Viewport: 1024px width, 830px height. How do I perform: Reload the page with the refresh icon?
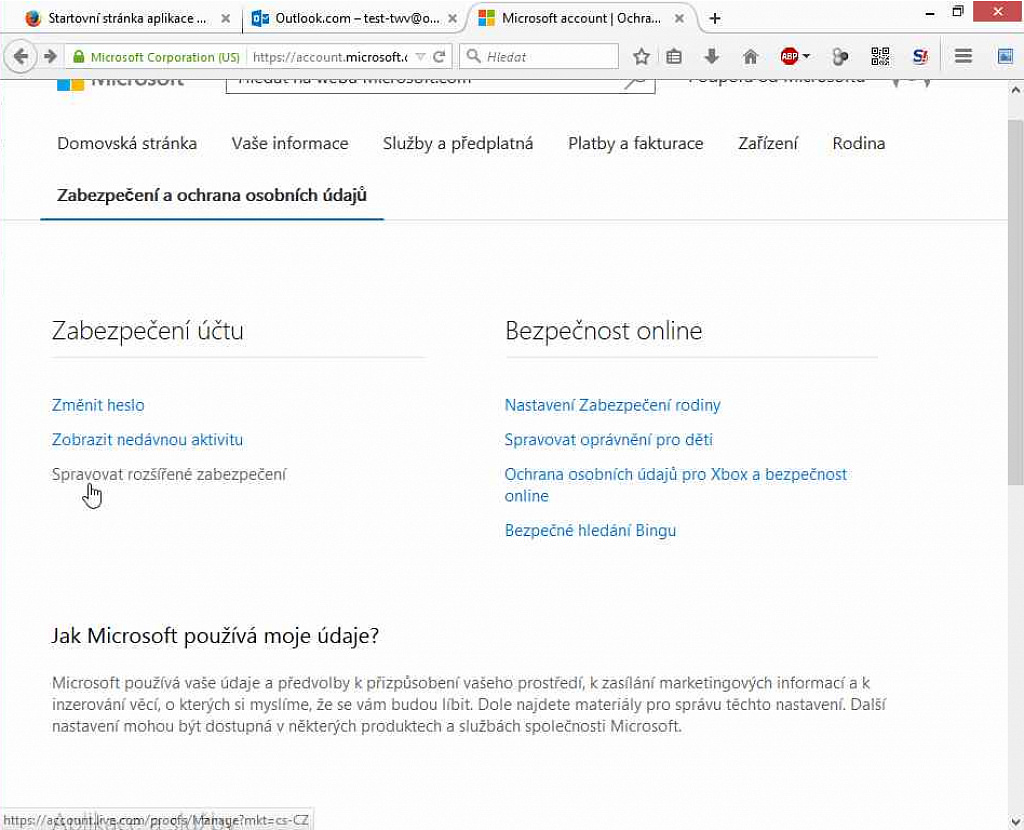(439, 57)
